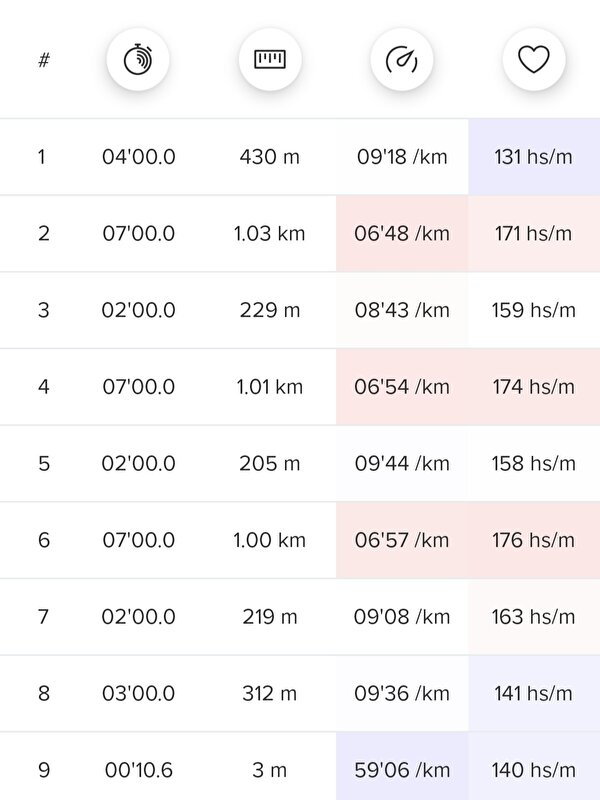Select lap 2 pace 06'48 /km cell
This screenshot has width=600, height=800.
click(402, 234)
